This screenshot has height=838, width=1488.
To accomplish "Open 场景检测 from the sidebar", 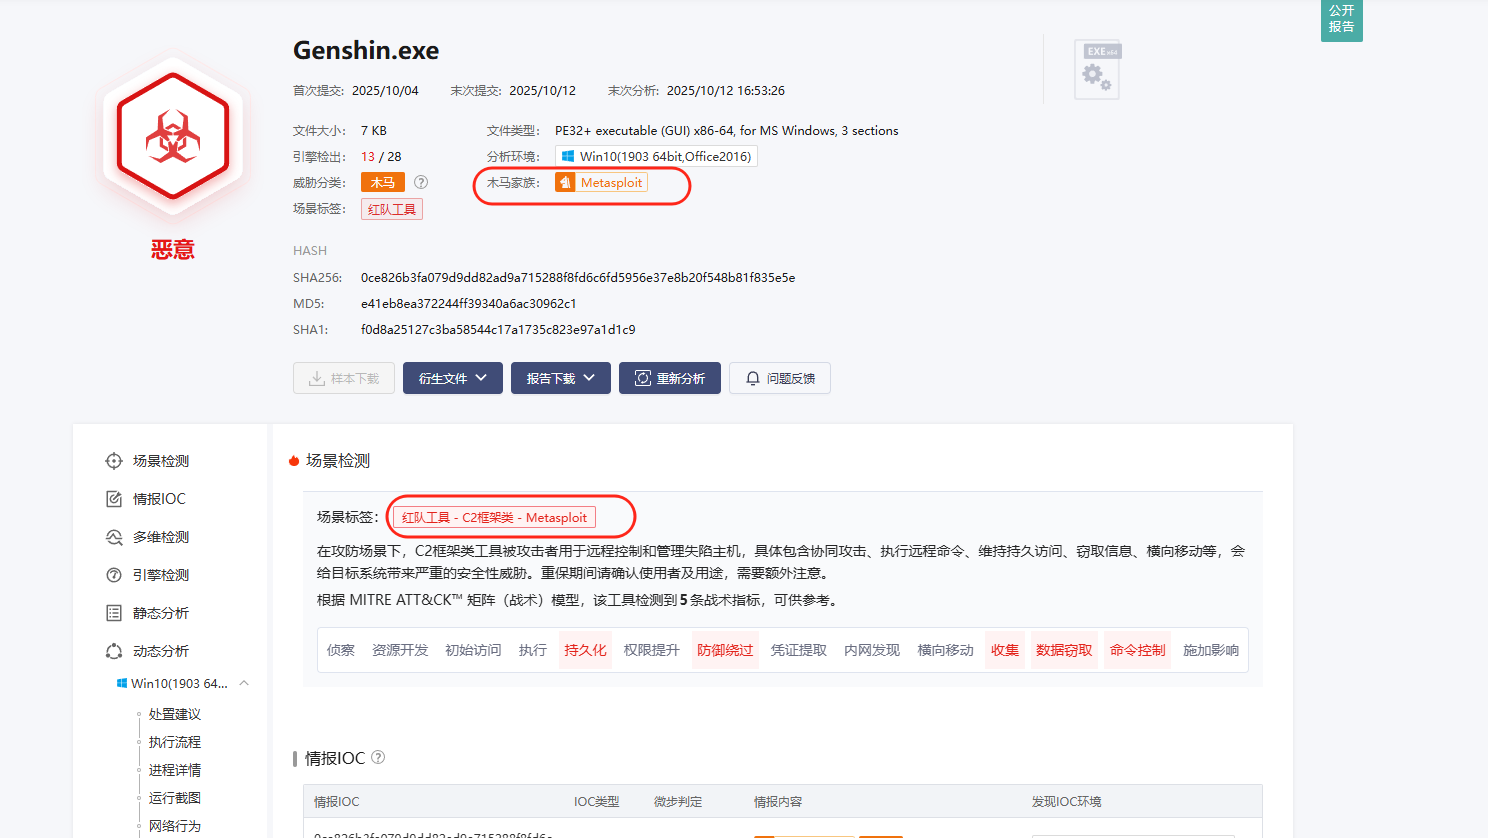I will (x=160, y=461).
